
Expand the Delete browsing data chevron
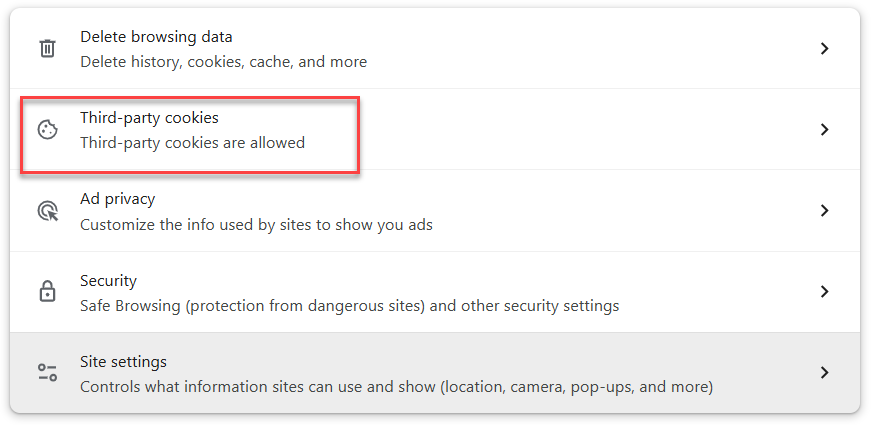(824, 49)
